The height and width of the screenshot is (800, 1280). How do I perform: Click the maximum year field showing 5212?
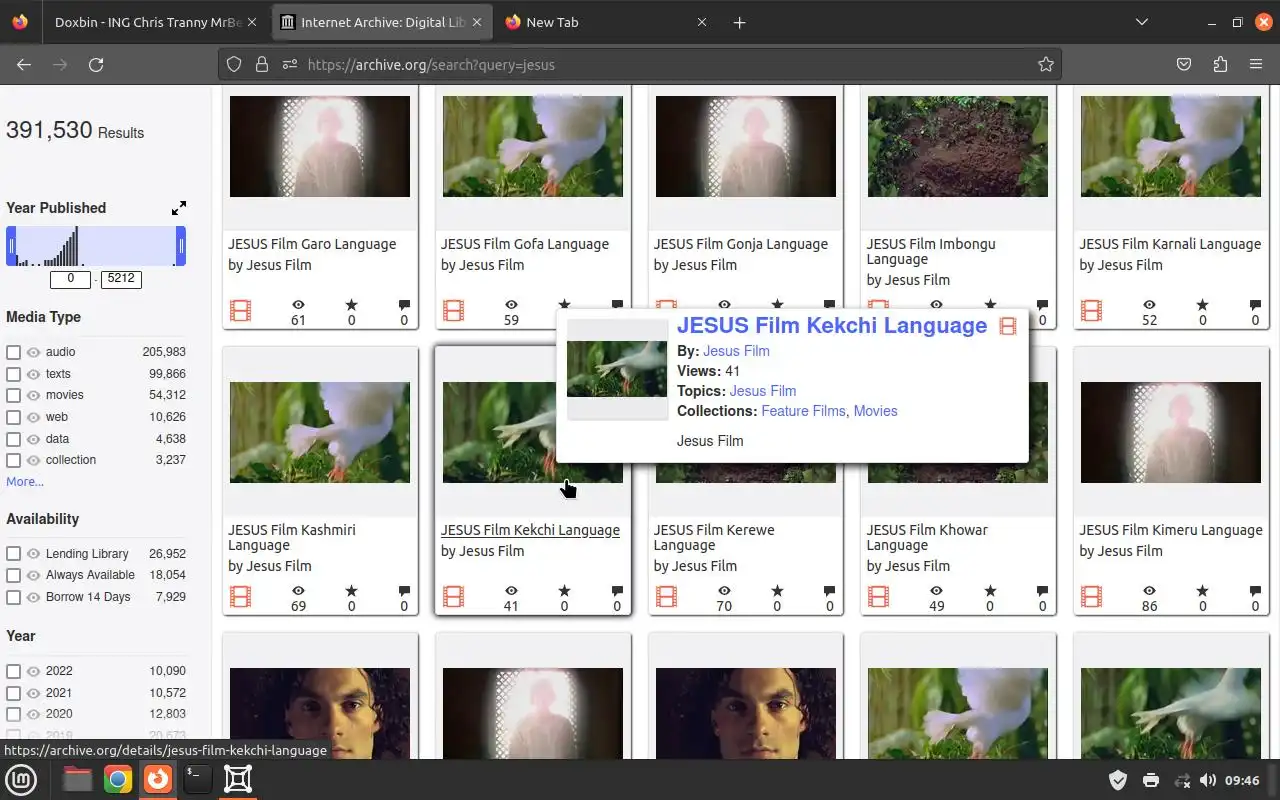(x=121, y=279)
